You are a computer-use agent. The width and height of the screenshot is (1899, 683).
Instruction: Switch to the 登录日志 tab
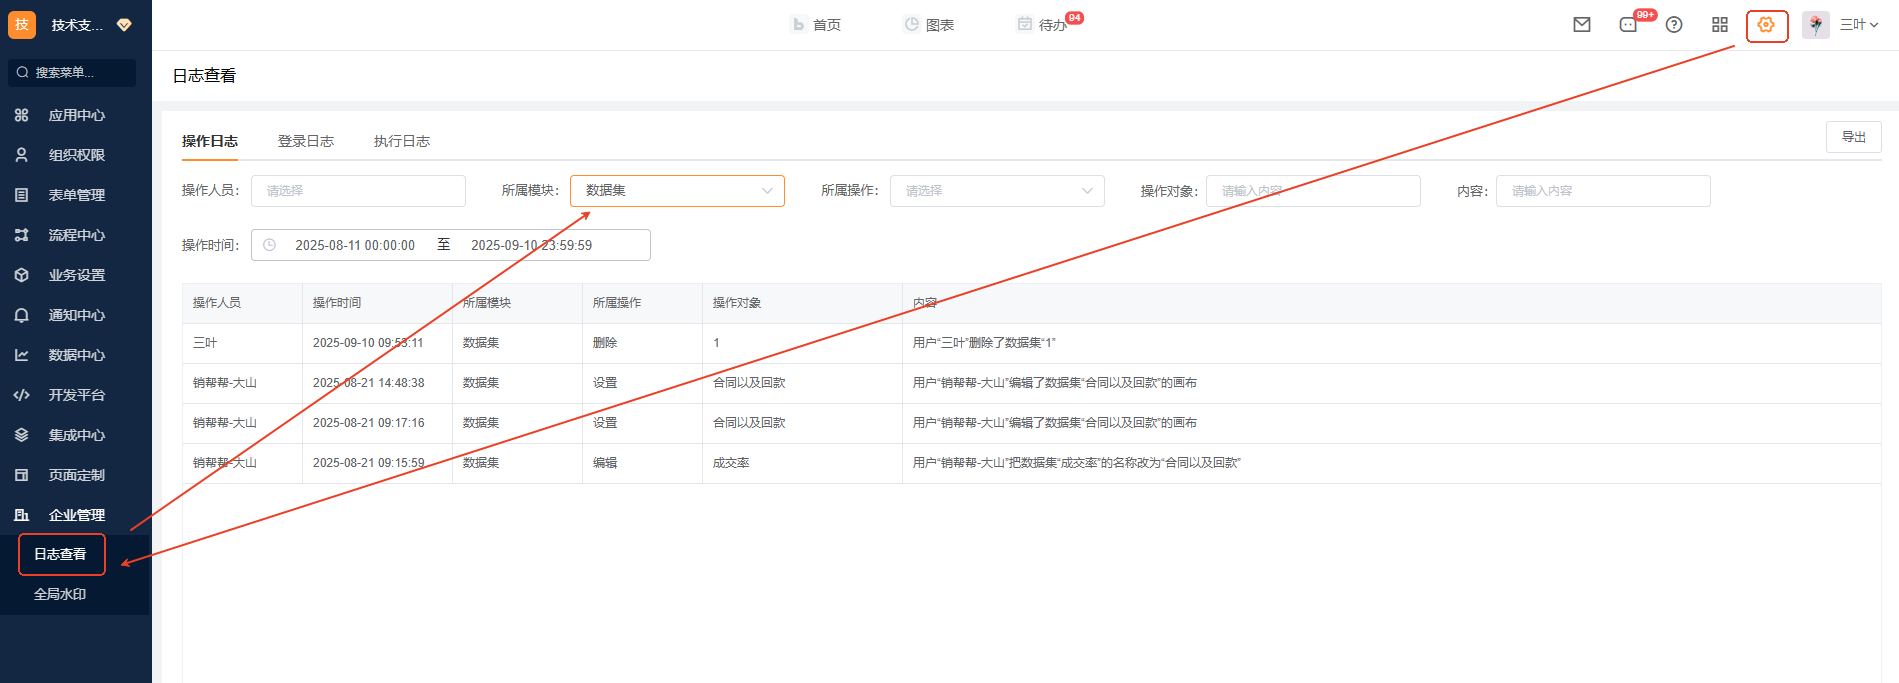305,141
